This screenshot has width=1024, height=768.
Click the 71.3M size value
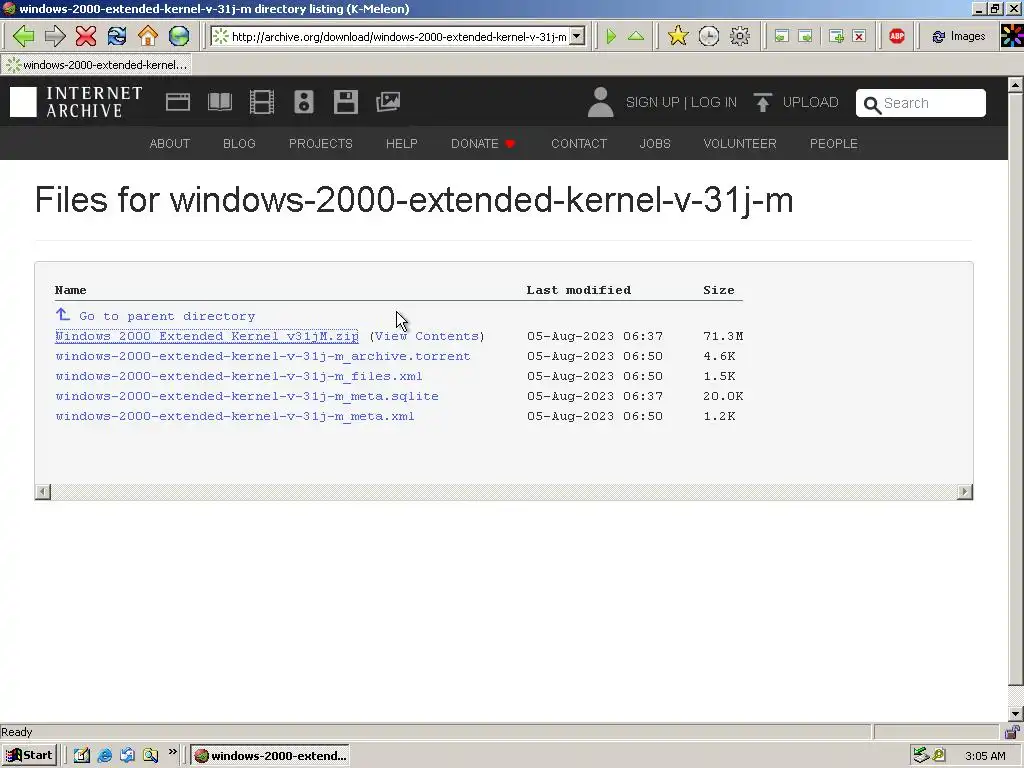coord(723,336)
